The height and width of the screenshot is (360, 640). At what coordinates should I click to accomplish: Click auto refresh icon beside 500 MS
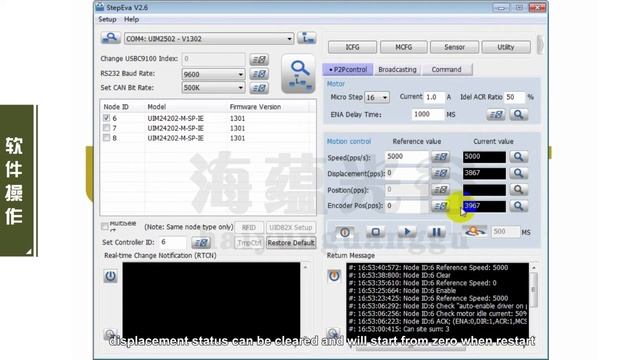coord(475,232)
